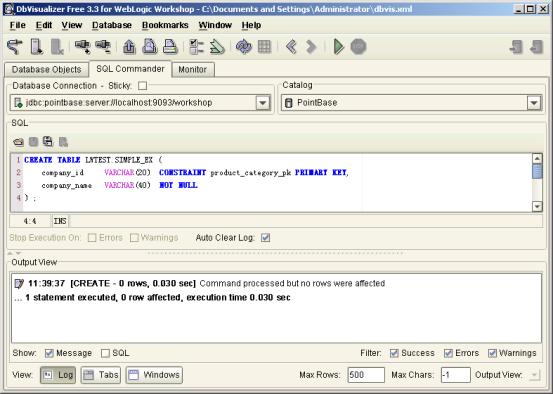Click the printer icon in the toolbar
The height and width of the screenshot is (394, 553).
click(170, 46)
